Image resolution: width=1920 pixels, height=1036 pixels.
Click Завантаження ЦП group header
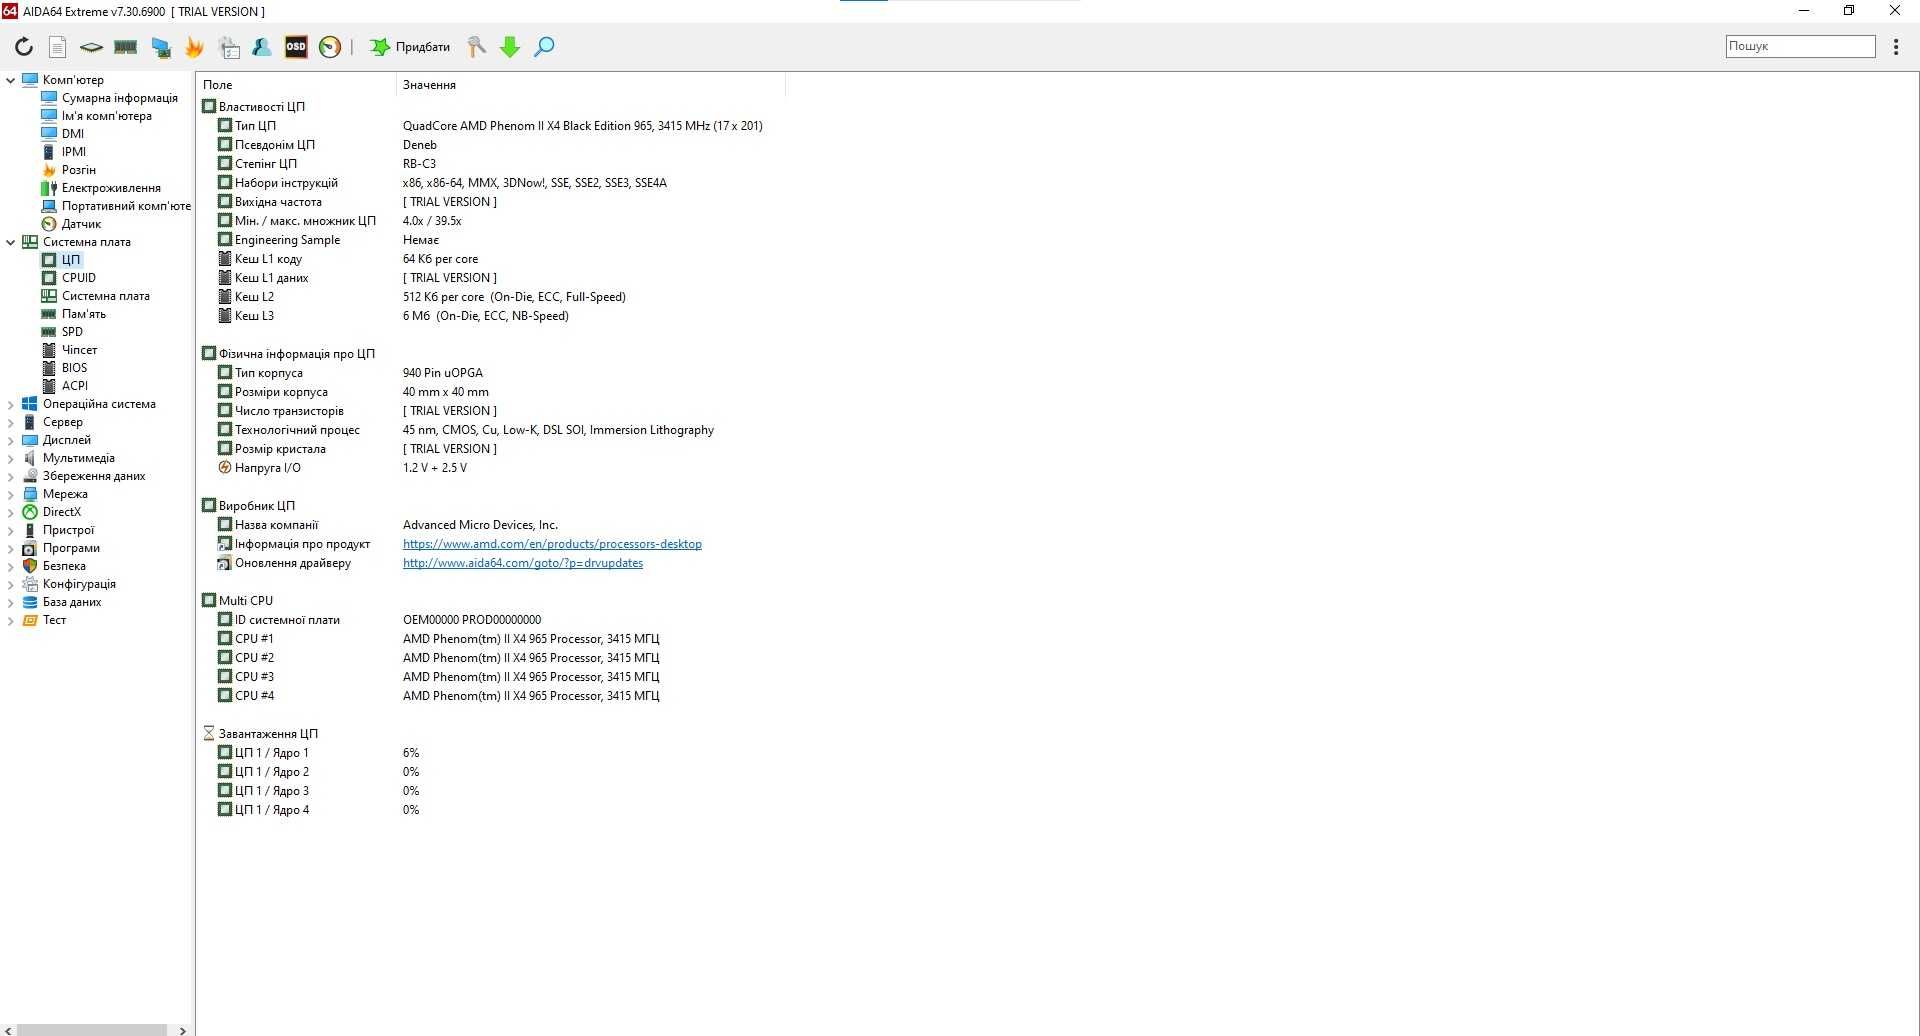click(267, 734)
